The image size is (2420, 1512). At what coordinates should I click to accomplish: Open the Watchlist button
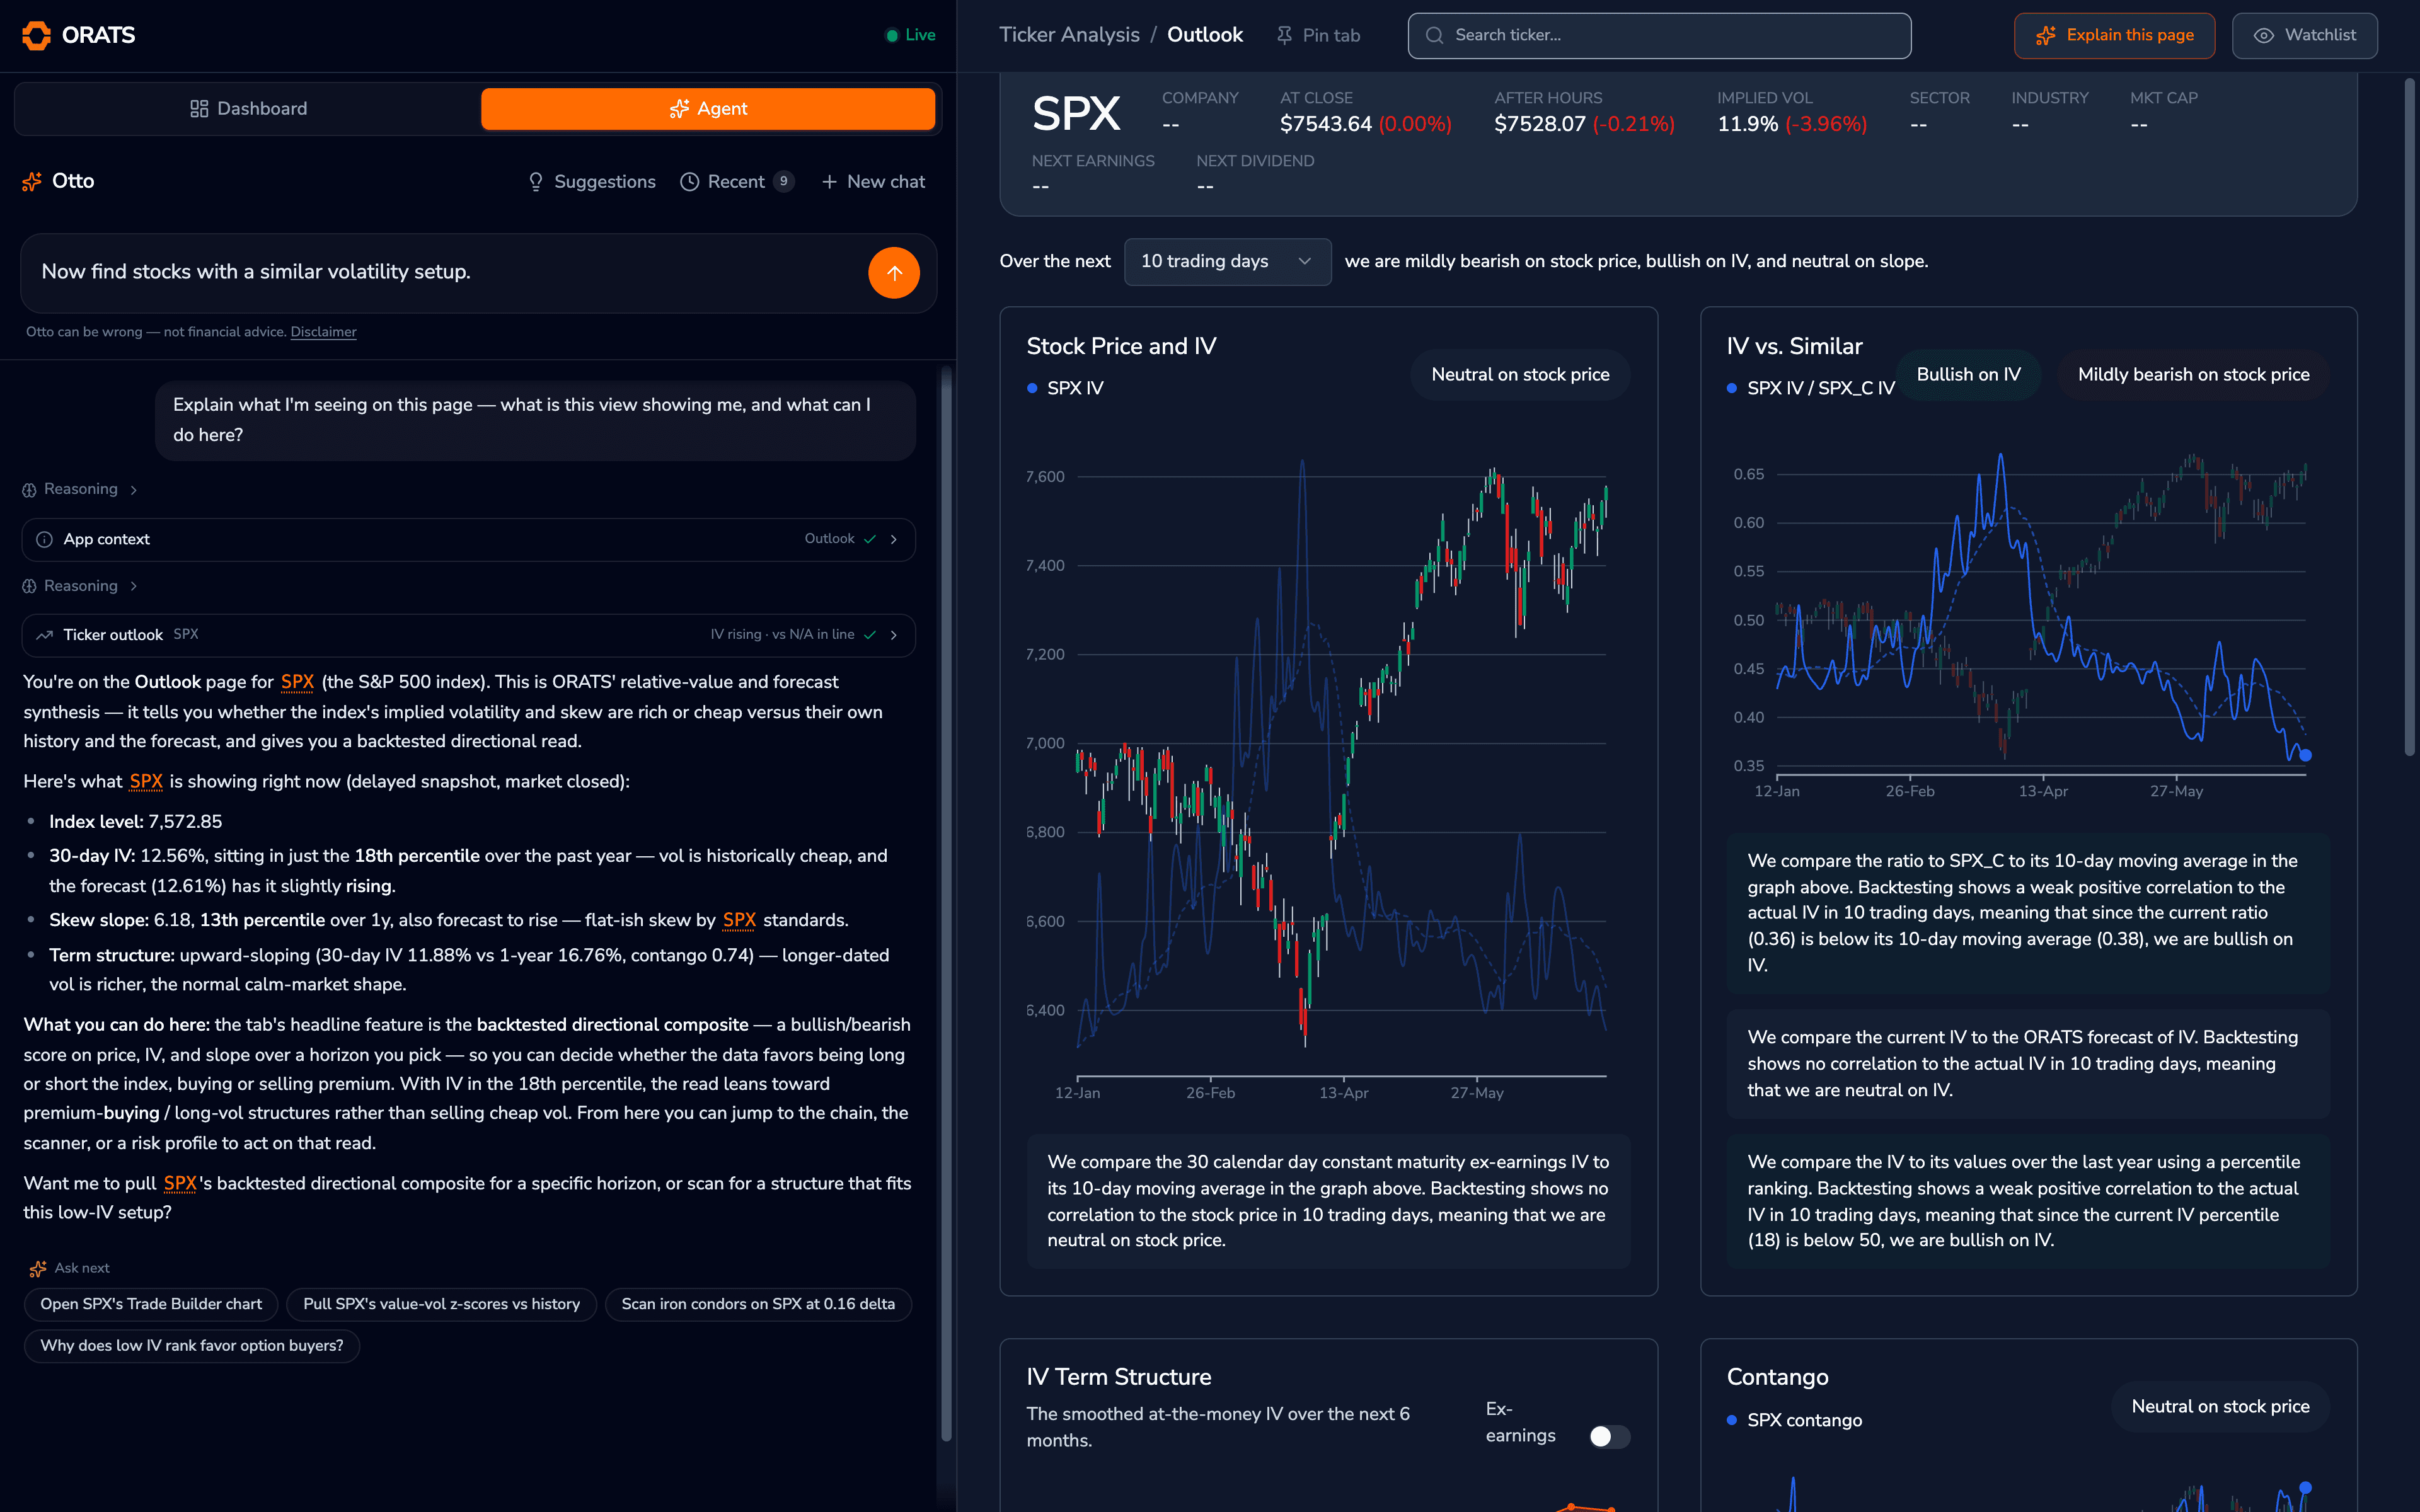point(2304,35)
